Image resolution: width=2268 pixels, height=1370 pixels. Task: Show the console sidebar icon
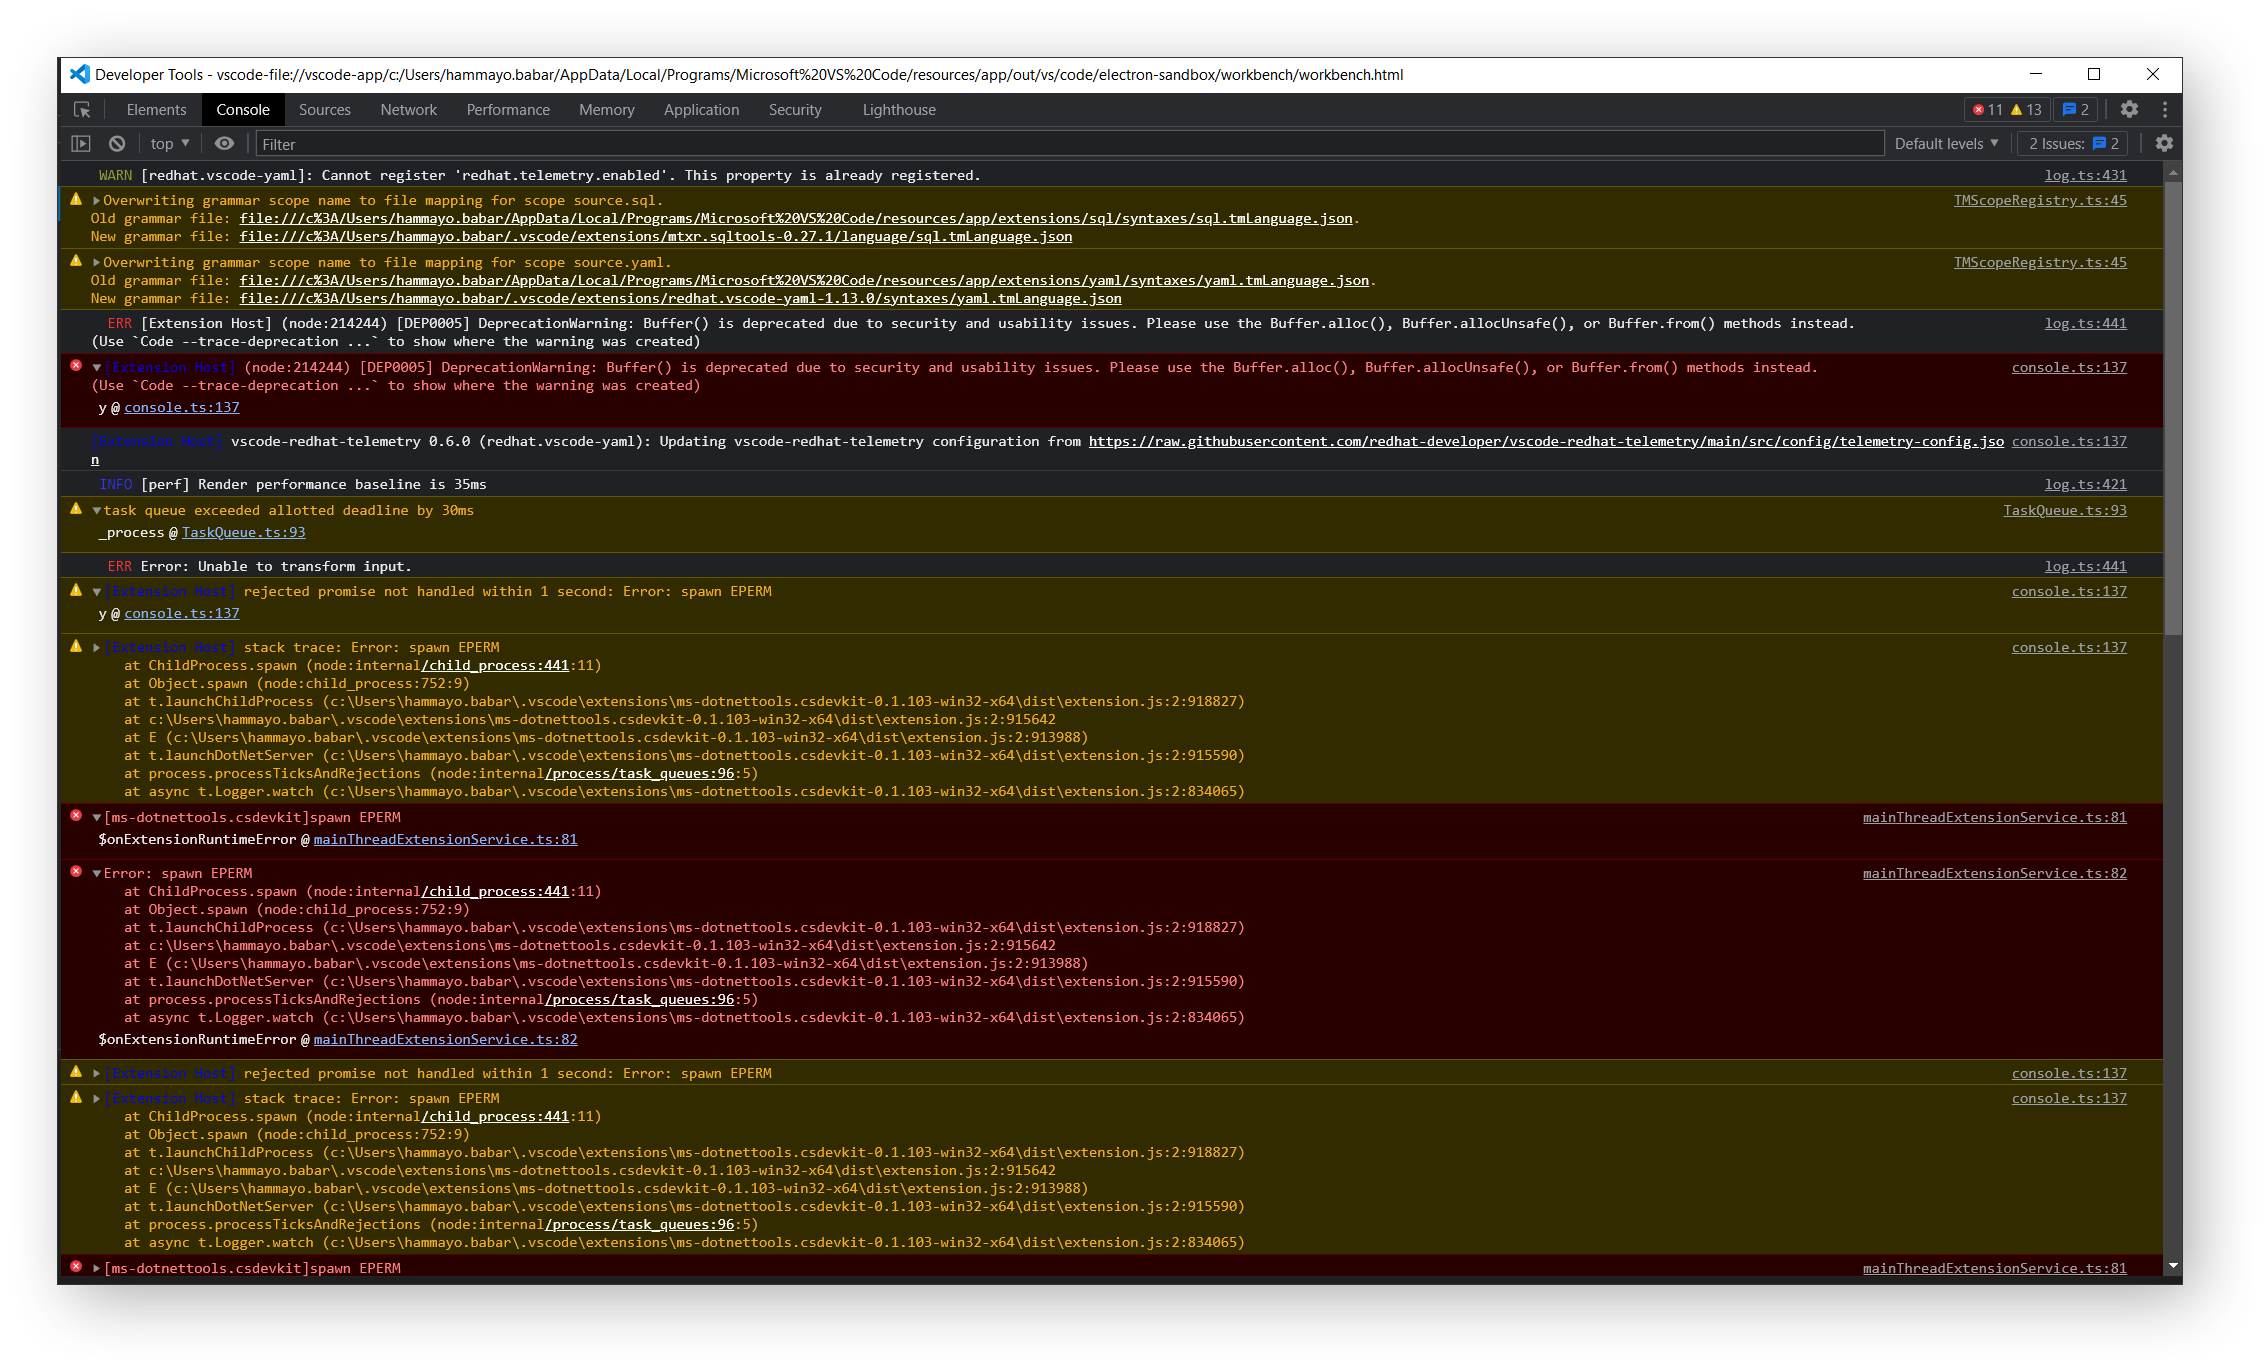[x=82, y=143]
